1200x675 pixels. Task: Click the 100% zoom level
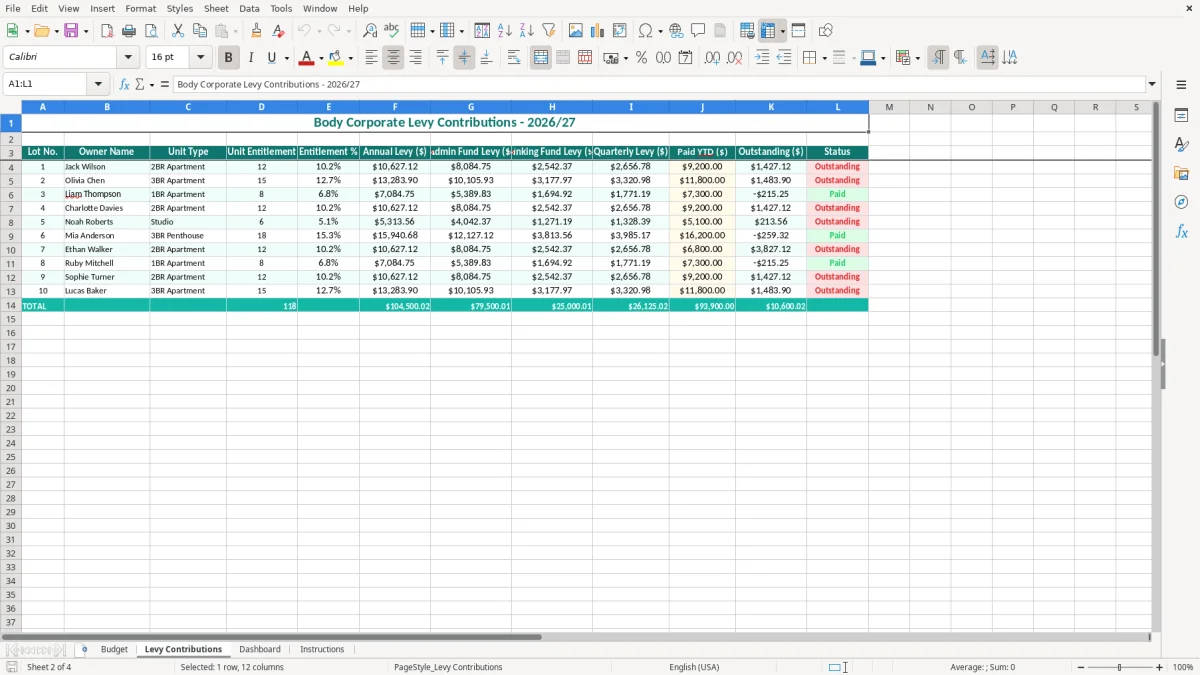point(1183,667)
